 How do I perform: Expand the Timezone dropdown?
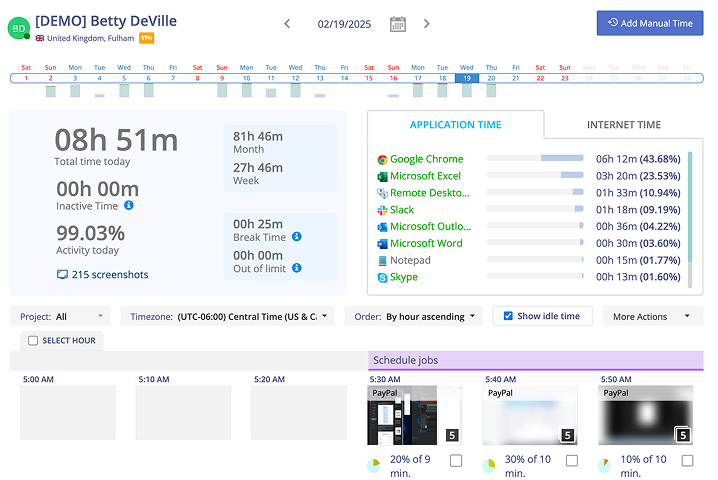[226, 316]
